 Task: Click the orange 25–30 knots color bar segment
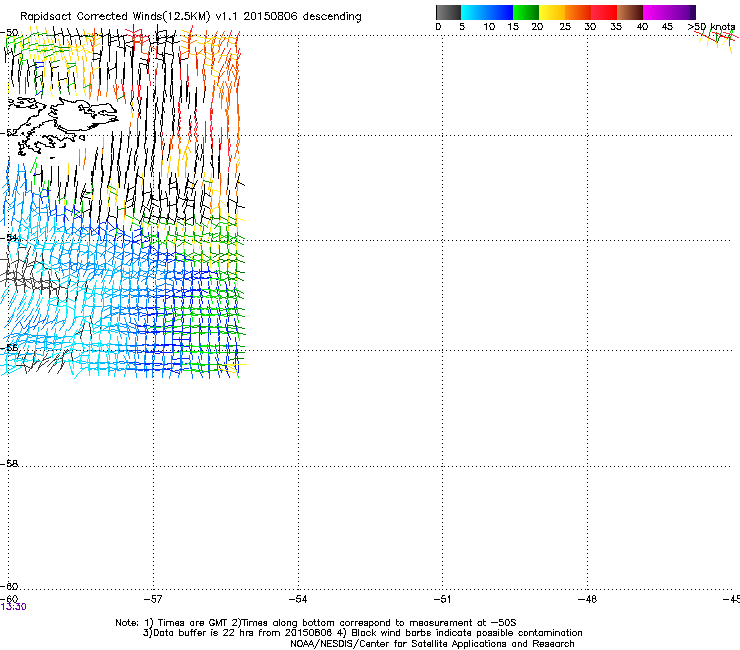[578, 12]
